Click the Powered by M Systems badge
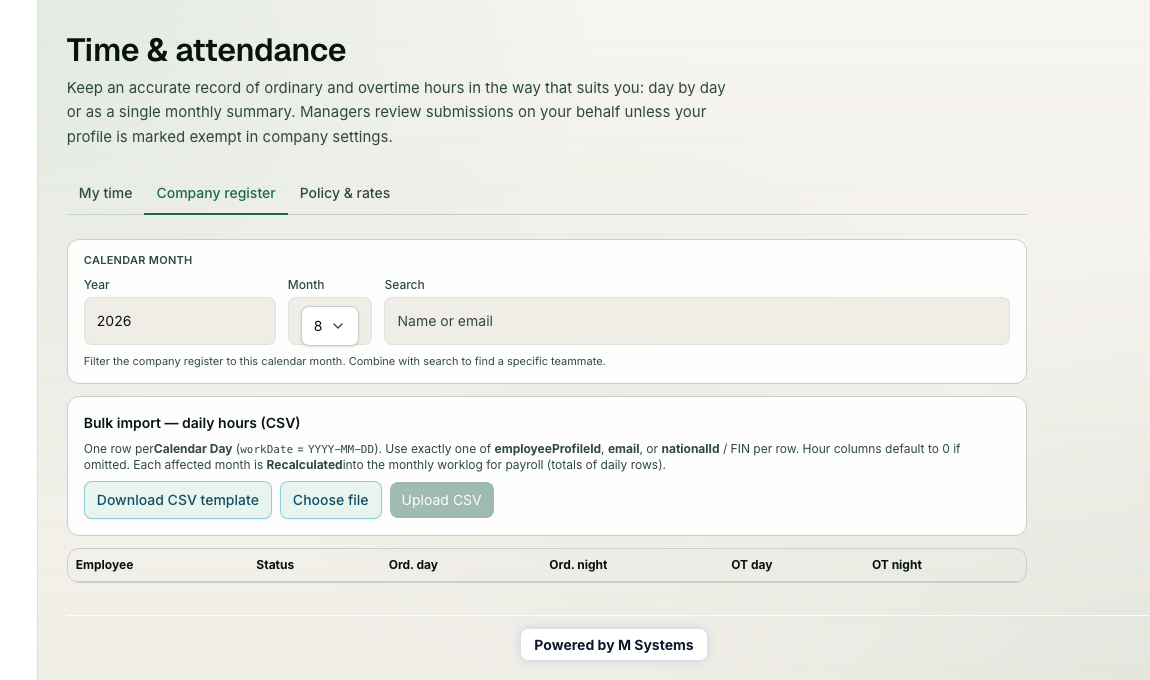This screenshot has height=680, width=1150. tap(614, 645)
